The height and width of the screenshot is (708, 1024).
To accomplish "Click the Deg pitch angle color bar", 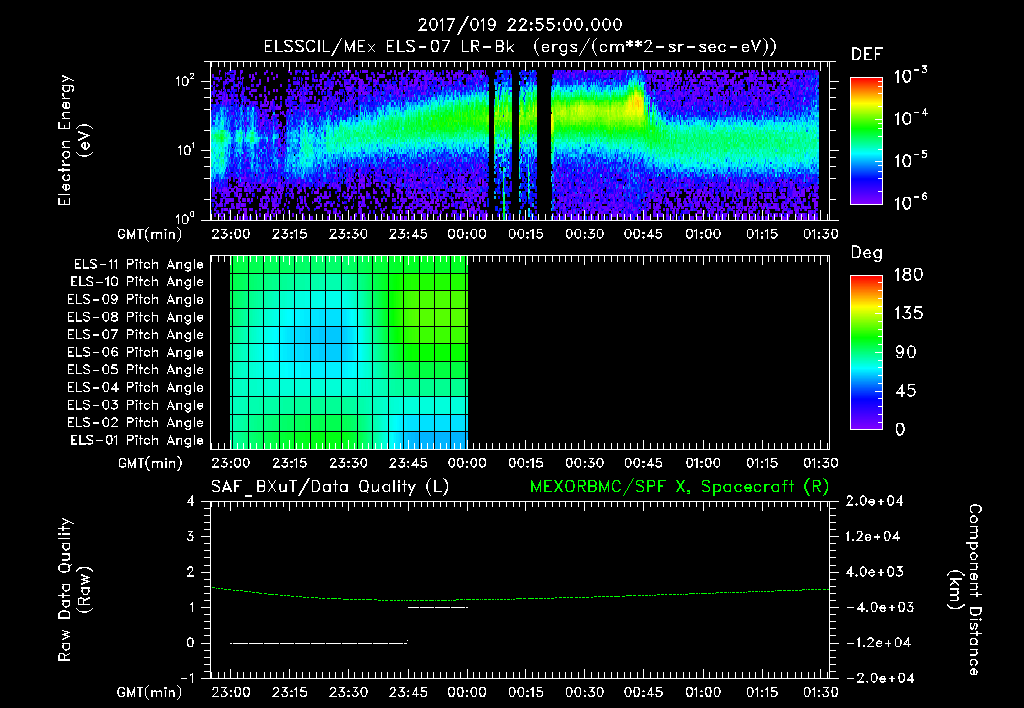I will pos(866,353).
